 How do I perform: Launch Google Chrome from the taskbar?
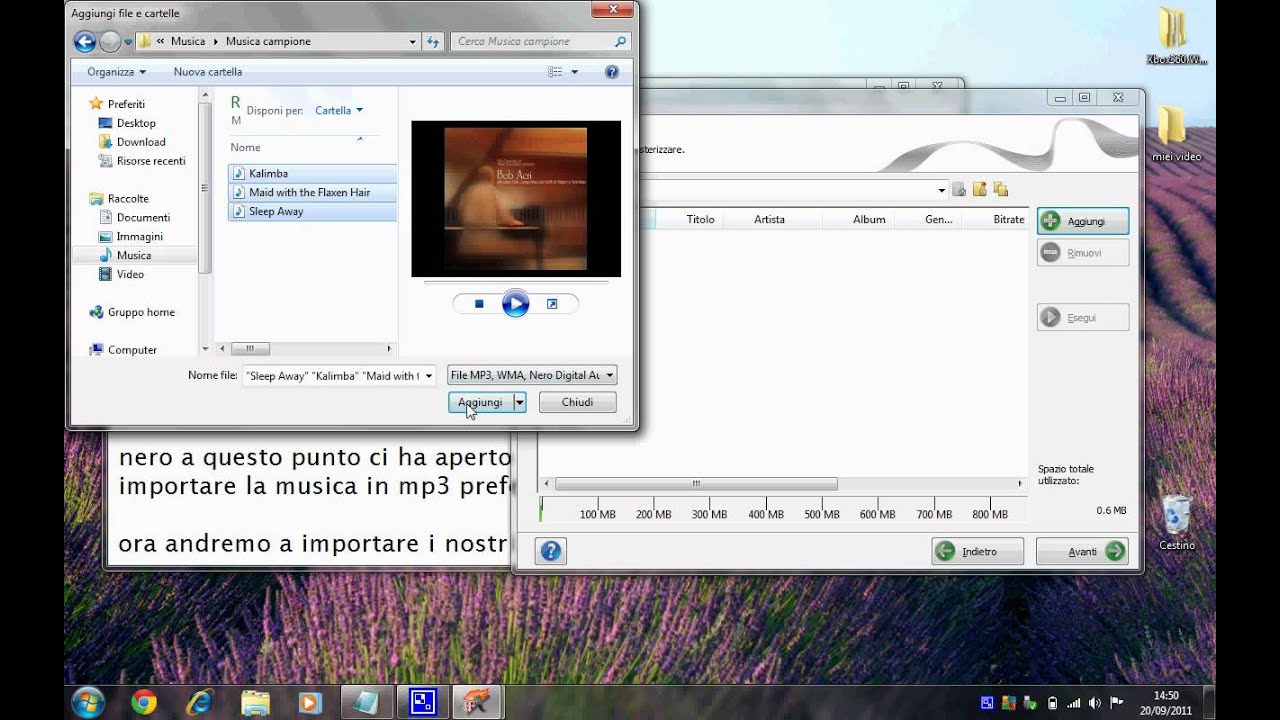(x=144, y=703)
